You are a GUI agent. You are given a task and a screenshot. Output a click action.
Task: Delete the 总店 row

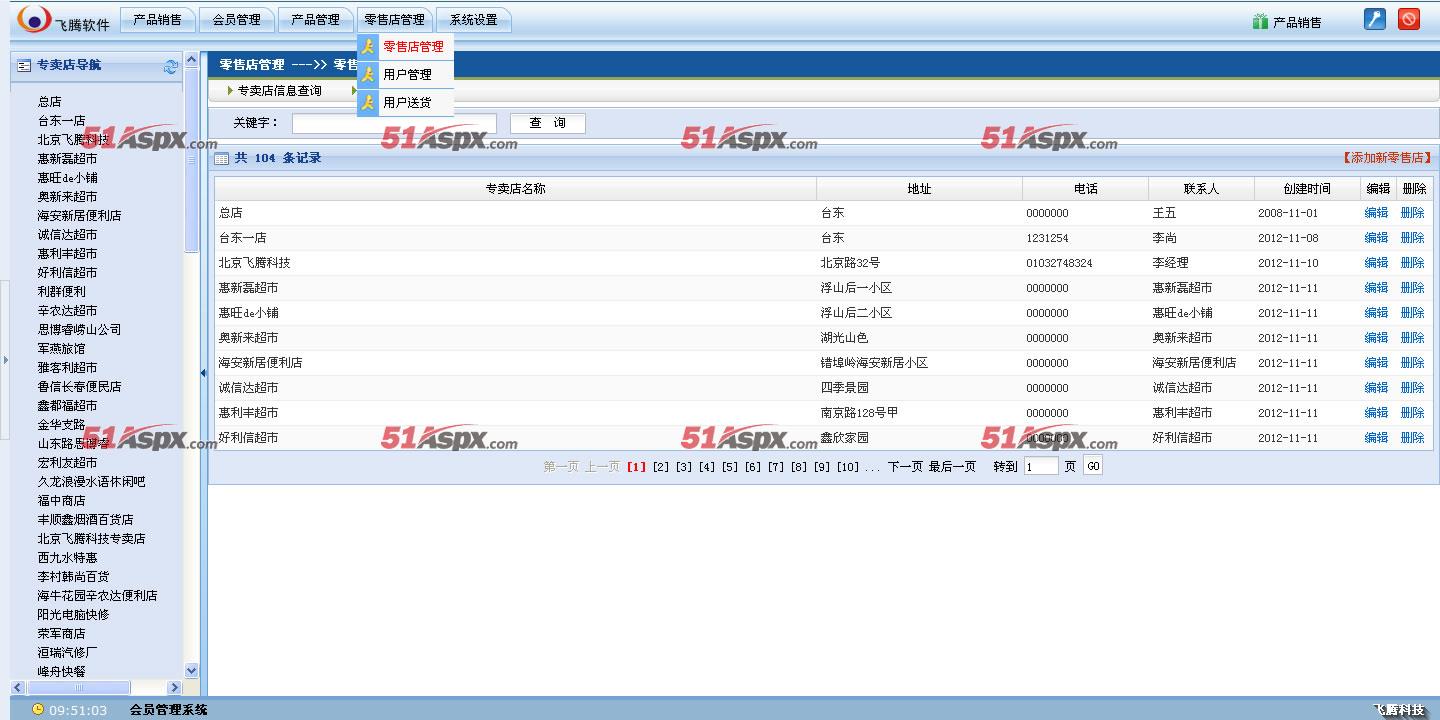[x=1412, y=213]
